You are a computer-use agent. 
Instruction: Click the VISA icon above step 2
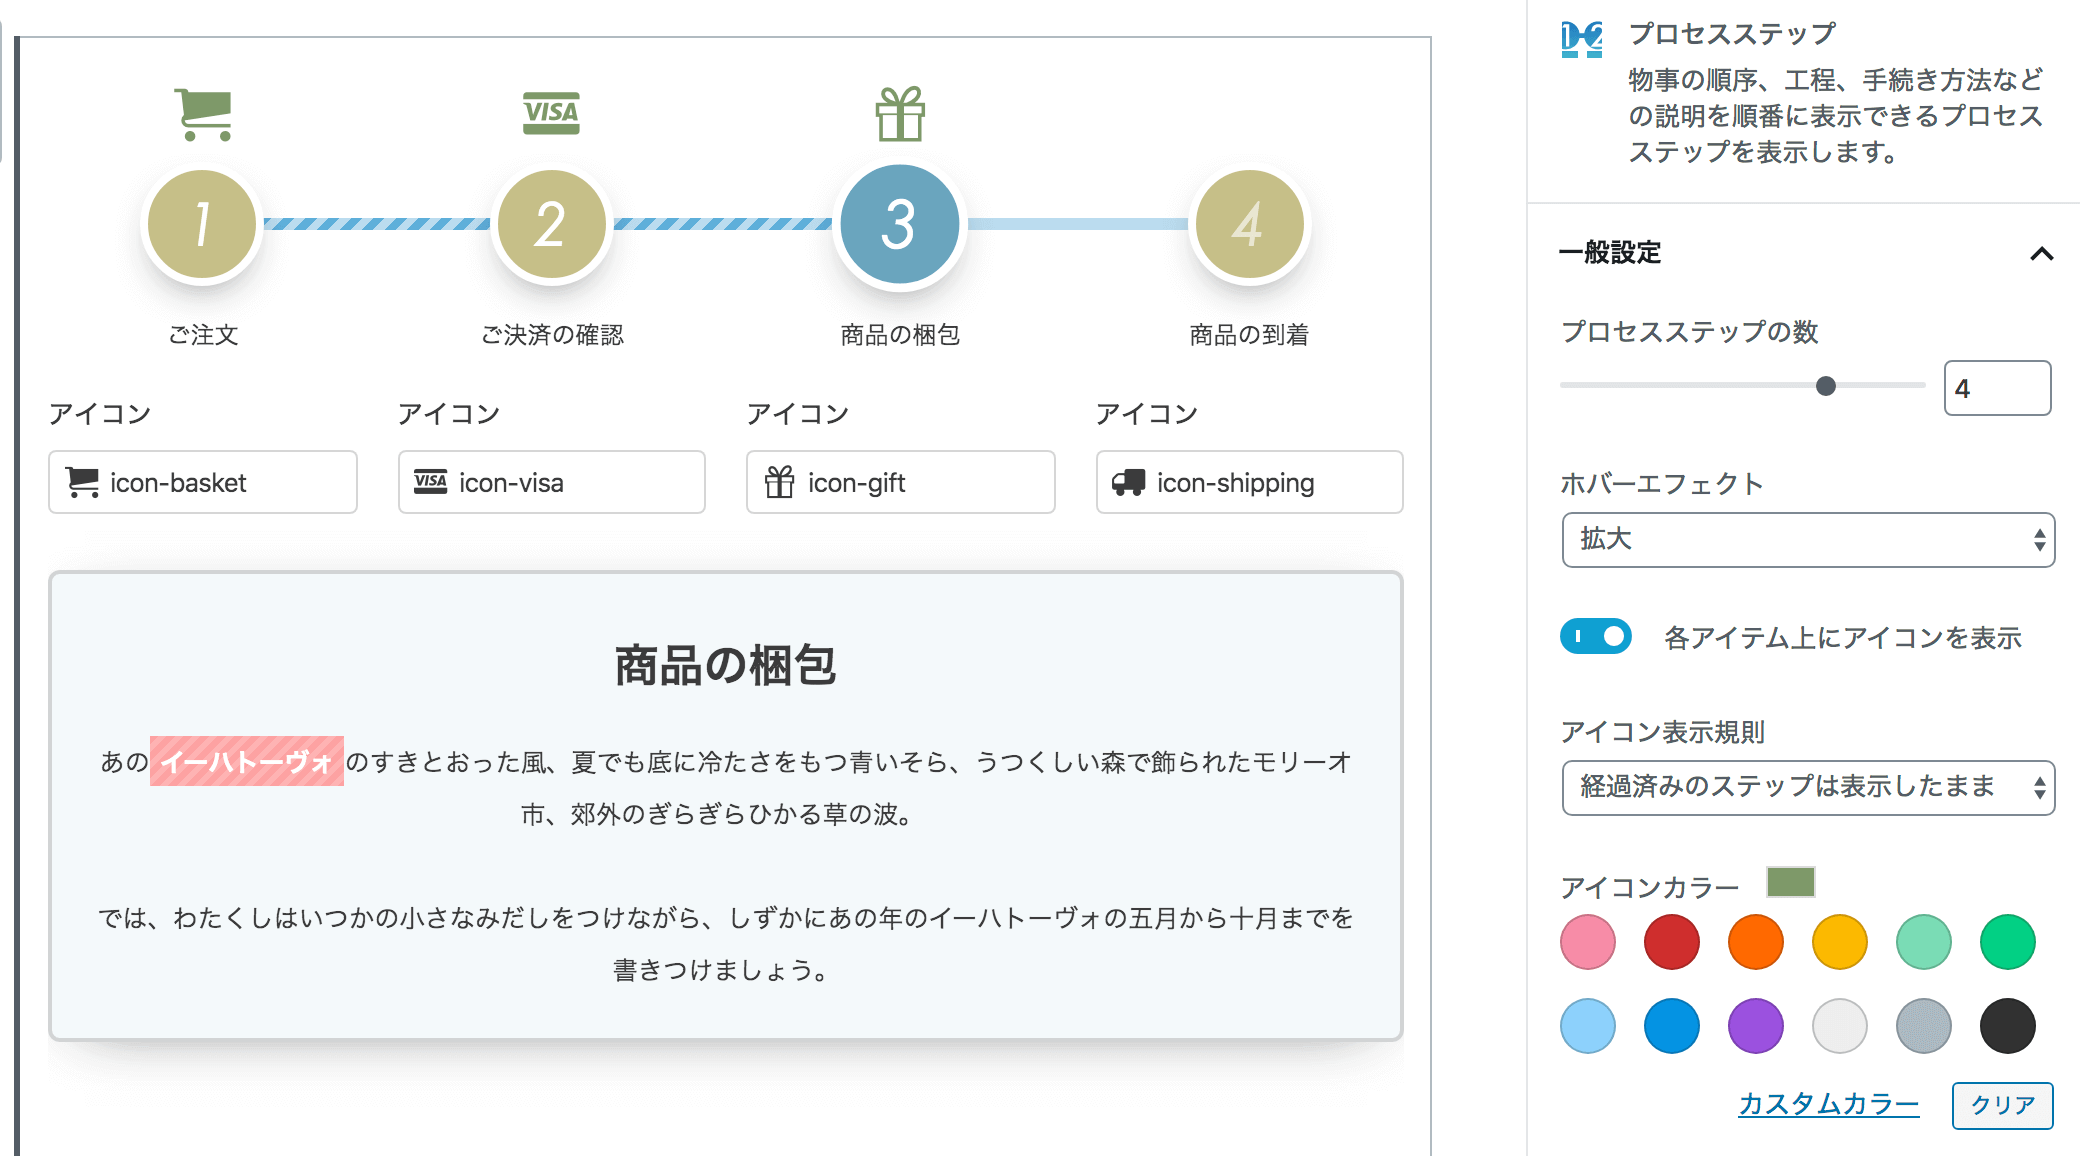click(551, 113)
